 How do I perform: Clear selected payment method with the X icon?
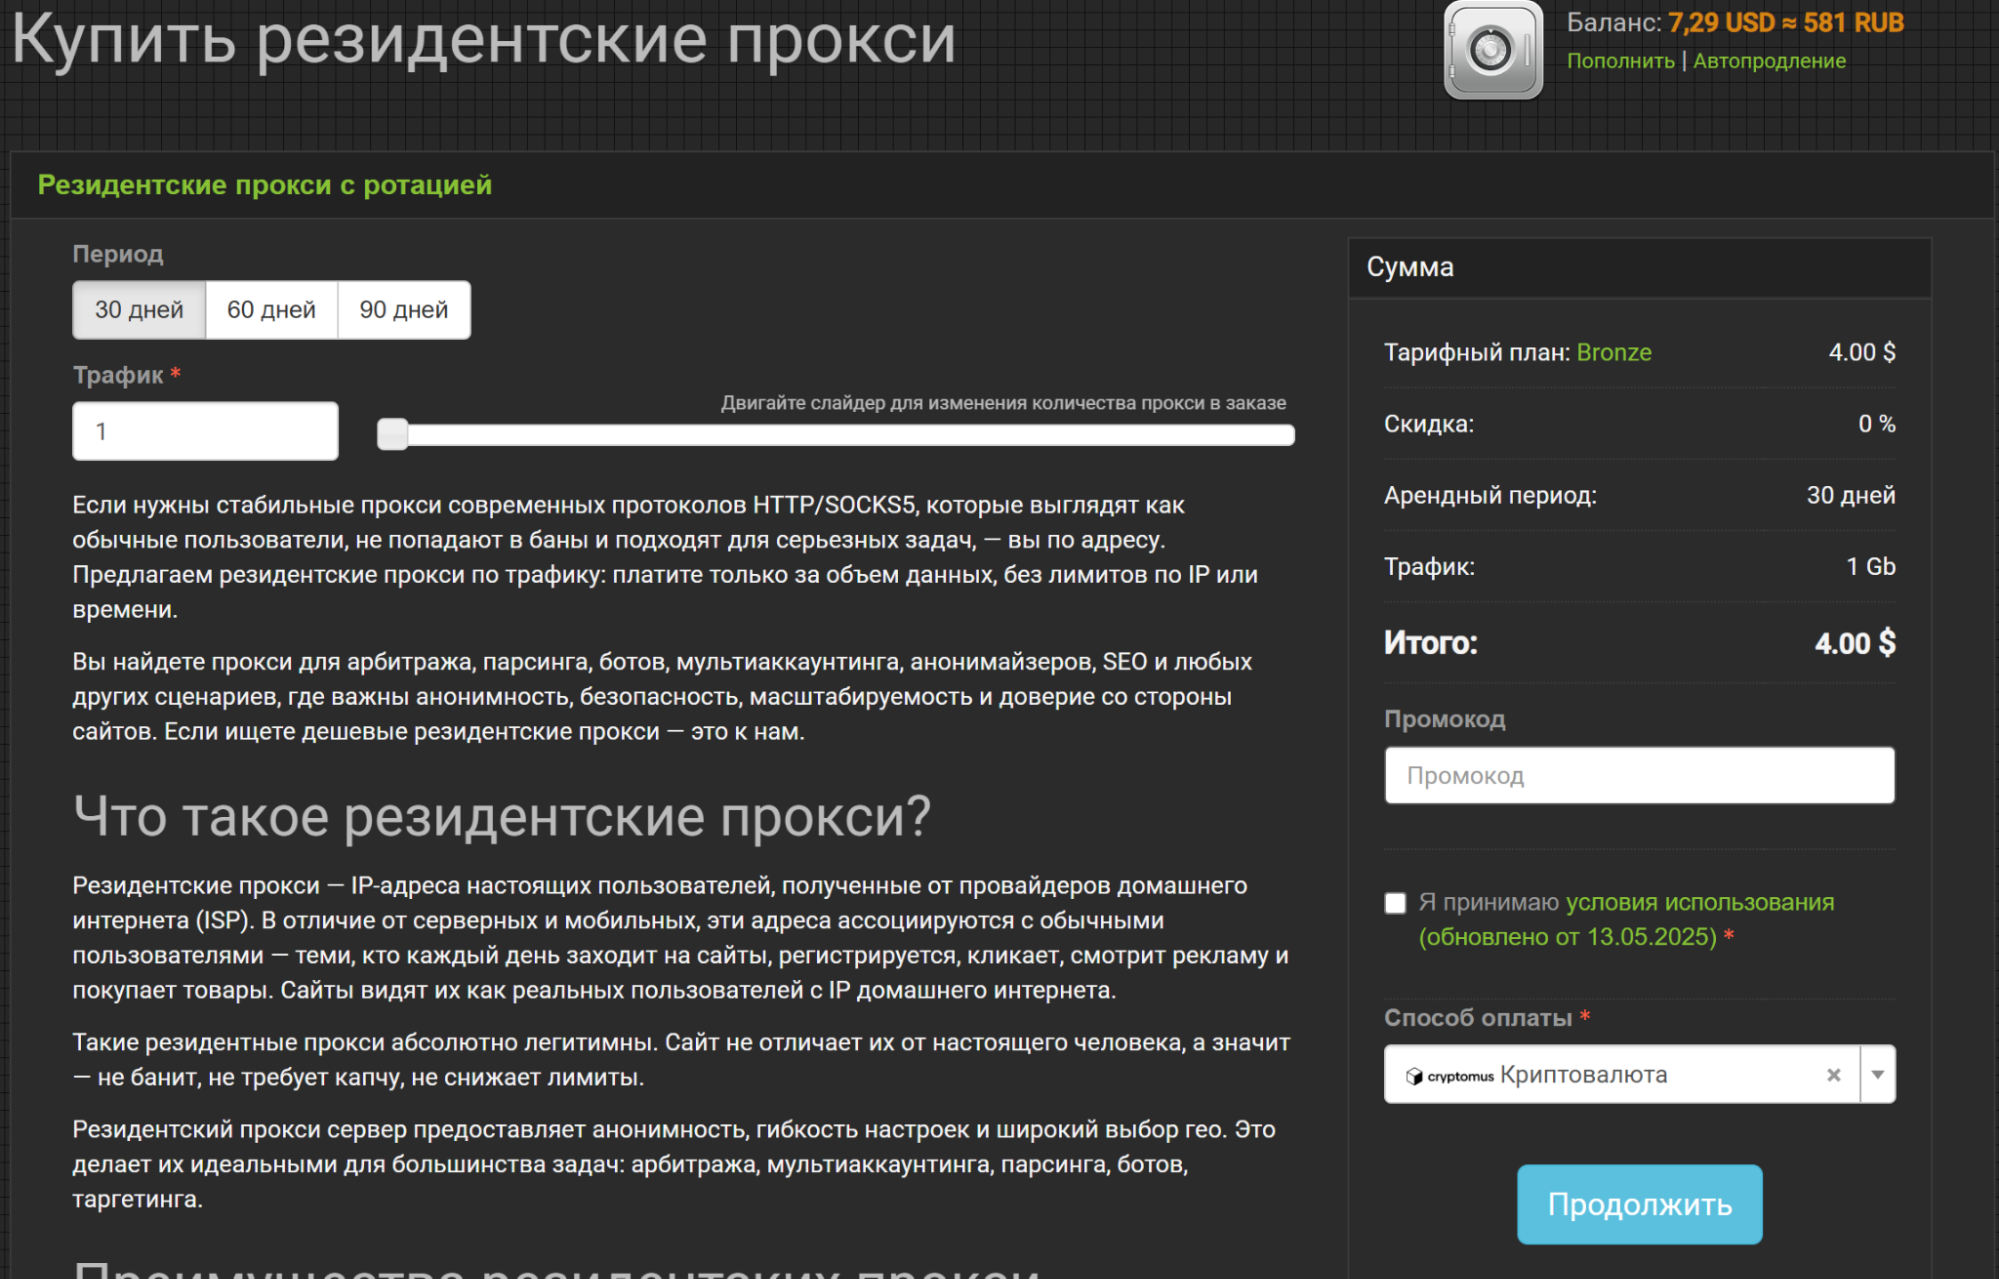[x=1834, y=1075]
